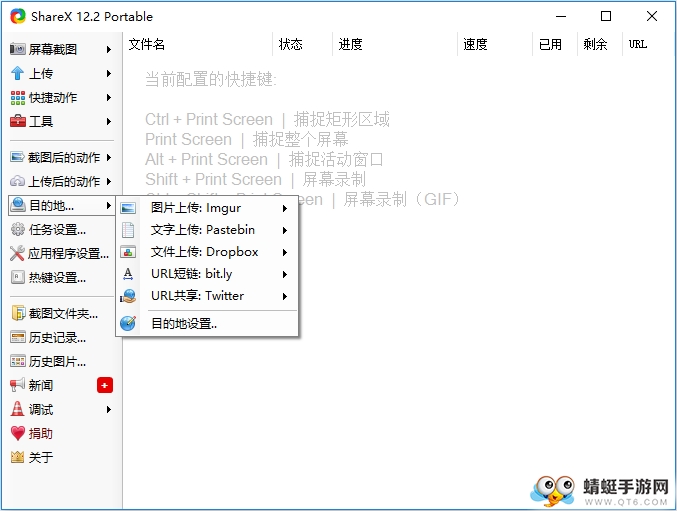Open 历史记录... in sidebar
Screen dimensions: 677x511
(61, 337)
